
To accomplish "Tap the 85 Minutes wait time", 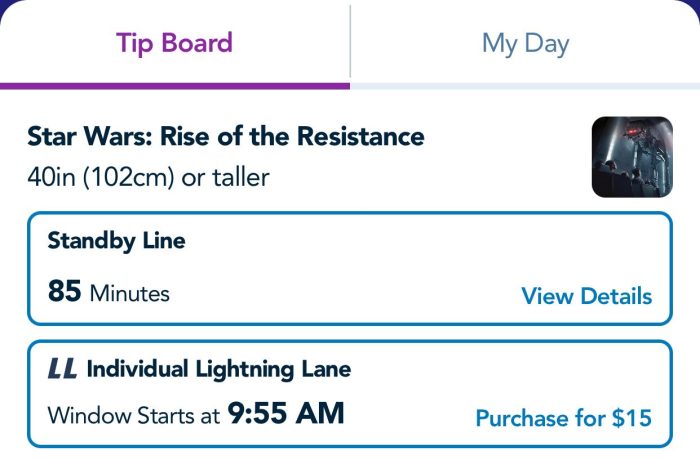I will tap(108, 291).
